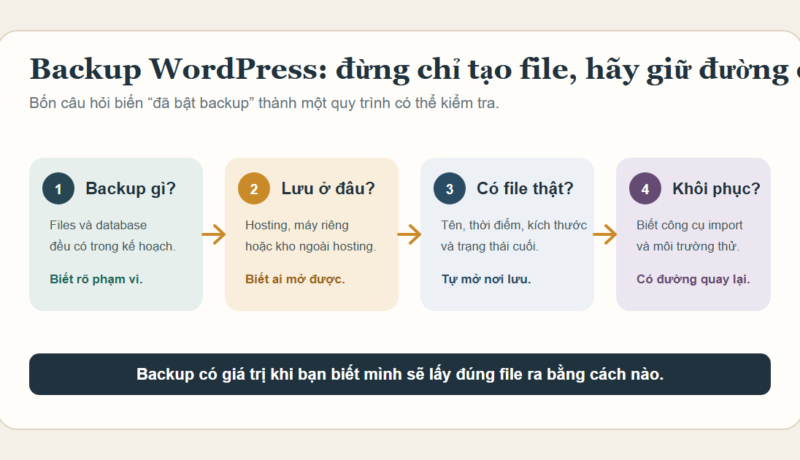
Task: Select the 'Khôi phục?' card heading
Action: coord(716,189)
